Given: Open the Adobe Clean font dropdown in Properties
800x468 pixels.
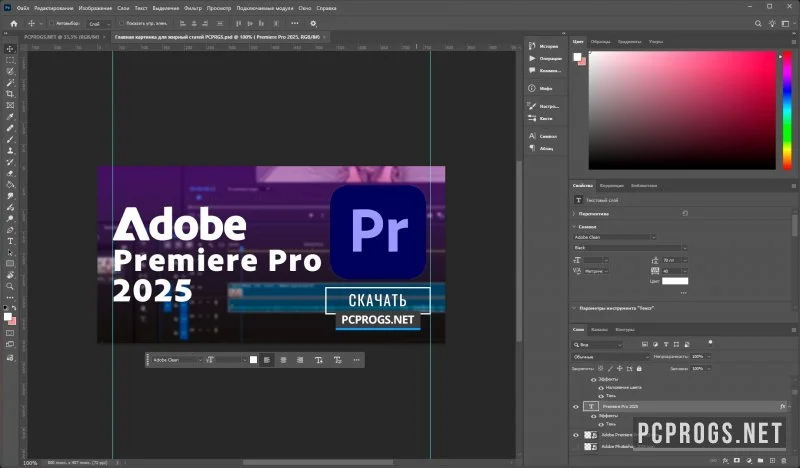Looking at the screenshot, I should coord(614,237).
